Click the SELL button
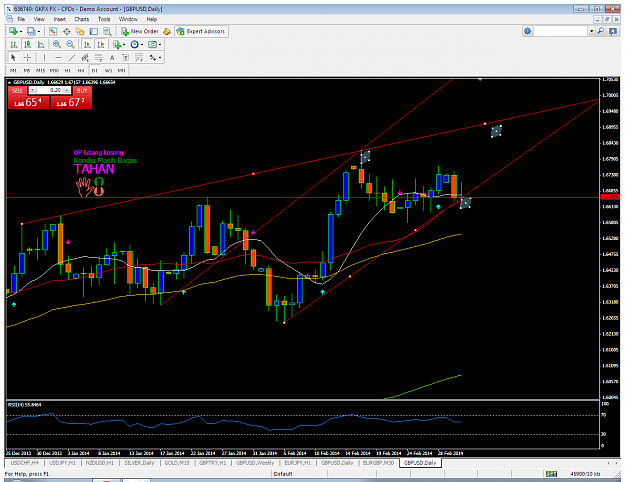Image resolution: width=625 pixels, height=482 pixels. (x=17, y=90)
